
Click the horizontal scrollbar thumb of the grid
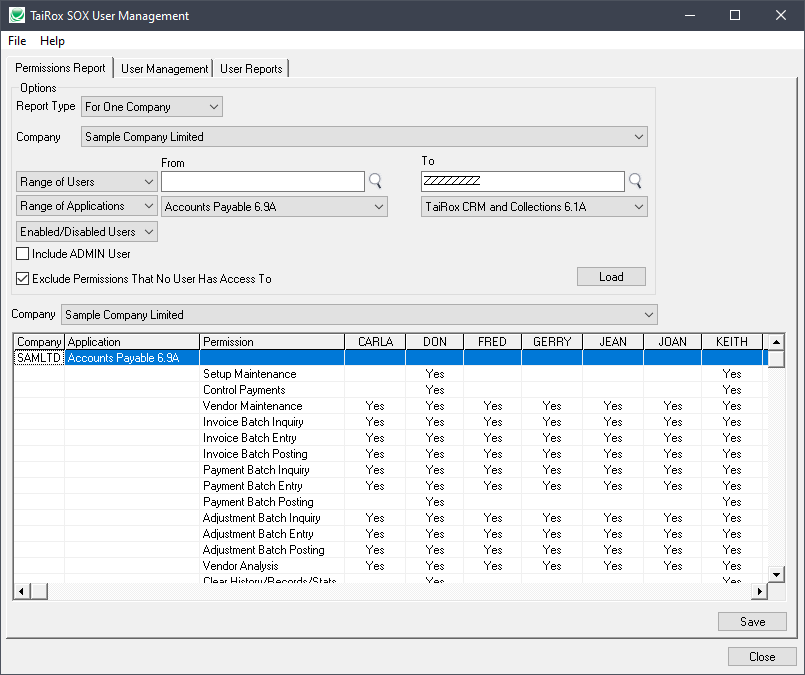[x=39, y=591]
